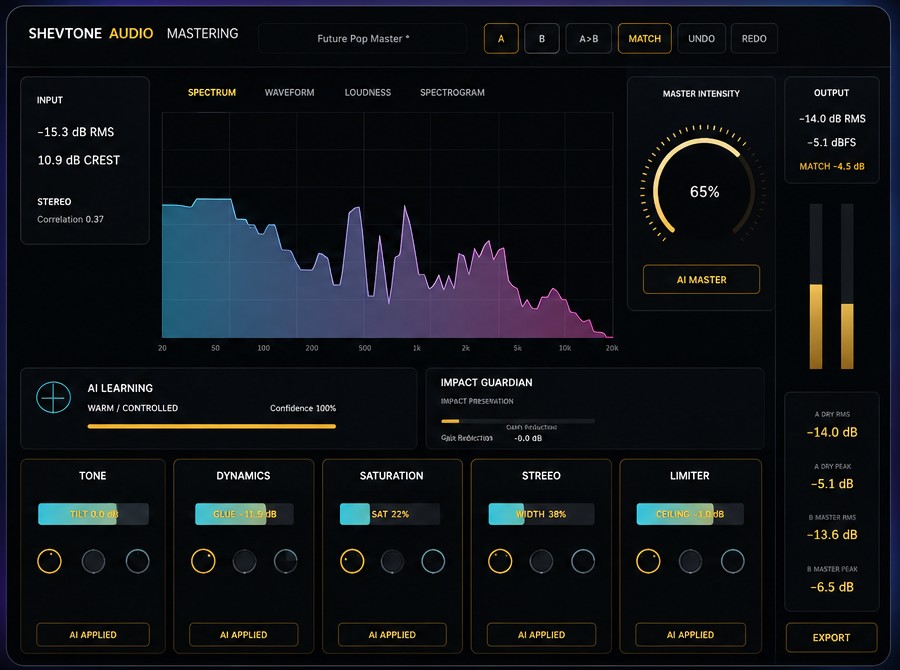Click the MATCH -4.5 dB readout
The image size is (900, 670).
tap(832, 166)
